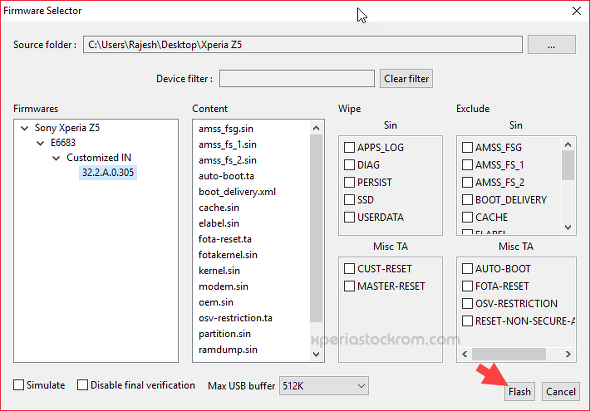Collapse the E6683 tree node
The width and height of the screenshot is (590, 411).
[40, 143]
